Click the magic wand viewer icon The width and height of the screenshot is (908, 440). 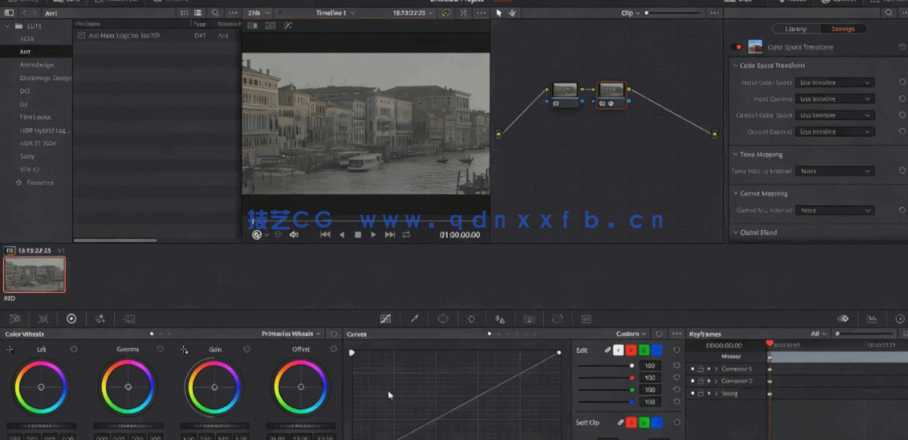288,25
